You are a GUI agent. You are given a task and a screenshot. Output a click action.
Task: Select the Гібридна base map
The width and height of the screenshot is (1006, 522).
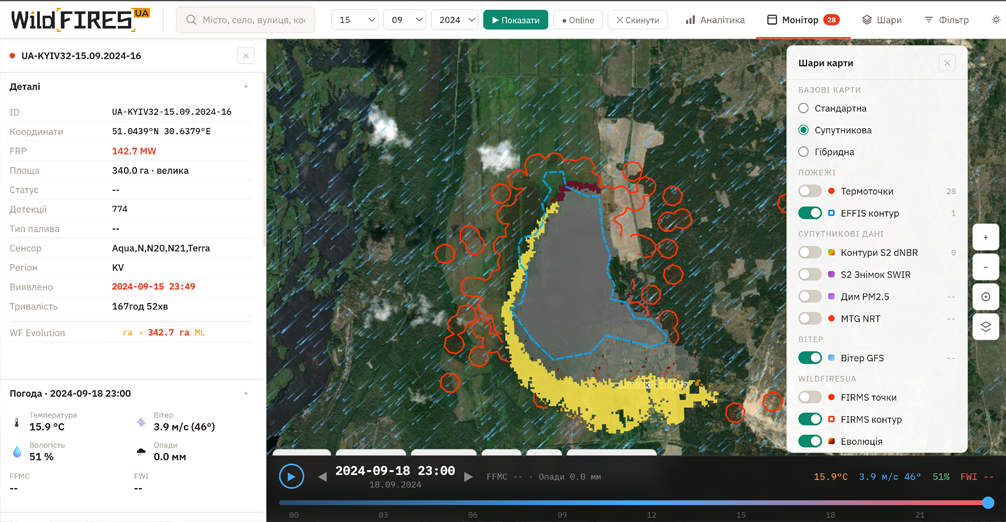pos(803,151)
